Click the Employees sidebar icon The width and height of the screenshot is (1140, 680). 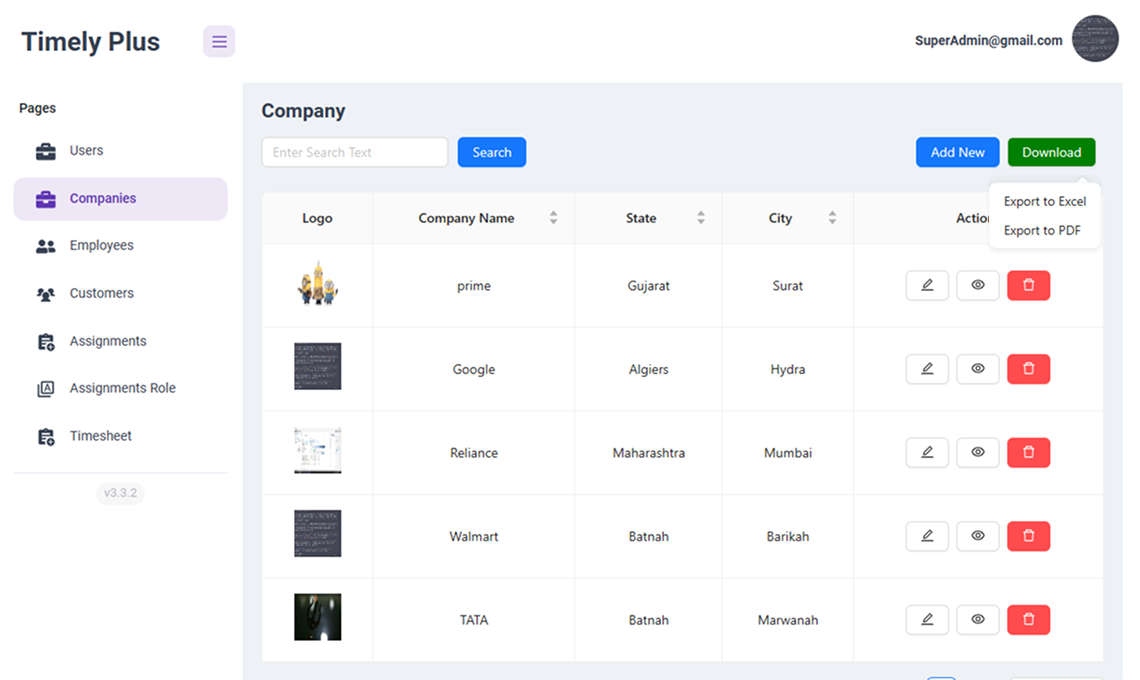[x=45, y=245]
